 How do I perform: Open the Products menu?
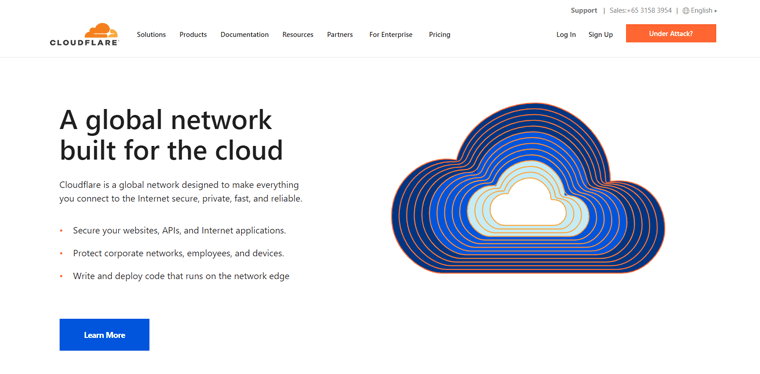[x=193, y=34]
